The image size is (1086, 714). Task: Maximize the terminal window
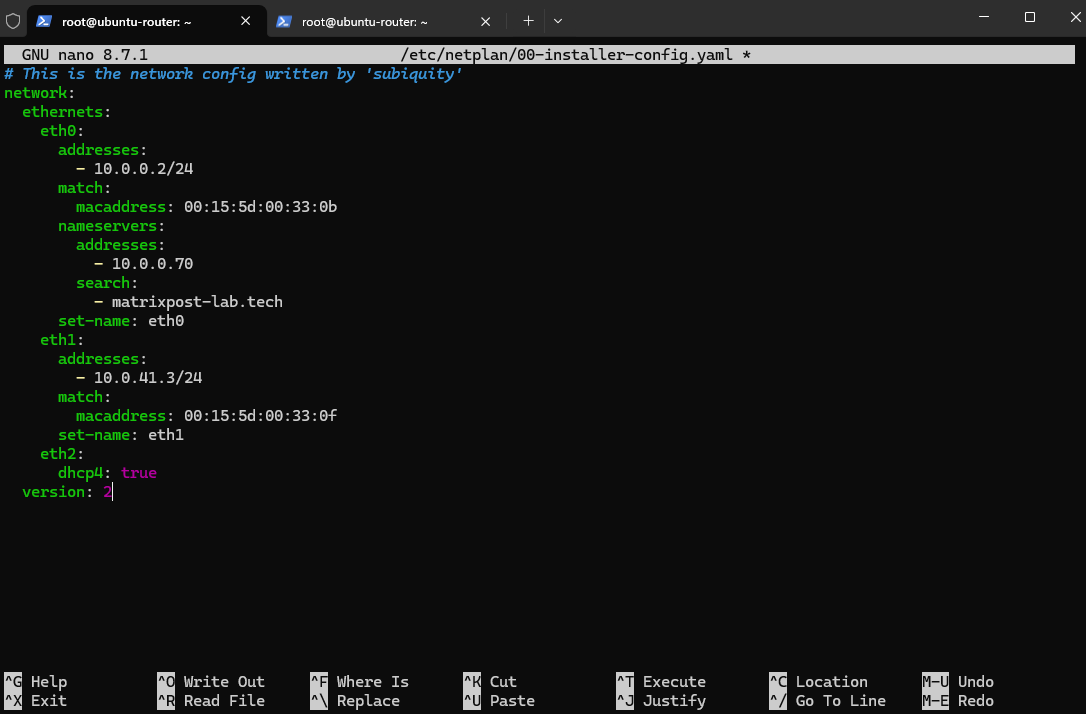tap(1029, 17)
